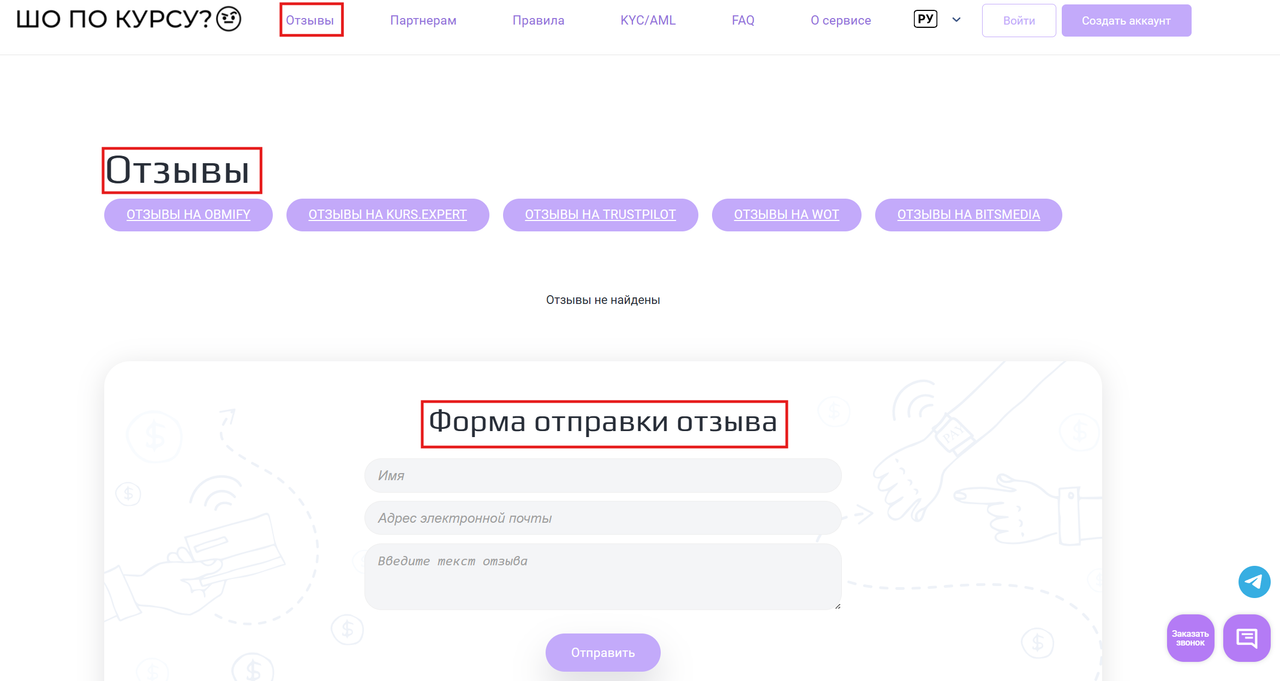This screenshot has width=1280, height=681.
Task: Open the KYC/AML page
Action: coord(648,20)
